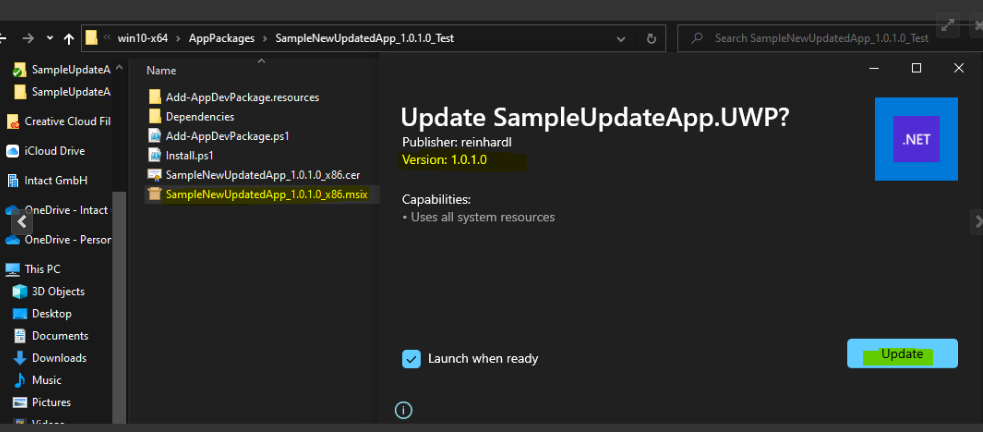
Task: Refresh the current folder view
Action: (651, 38)
